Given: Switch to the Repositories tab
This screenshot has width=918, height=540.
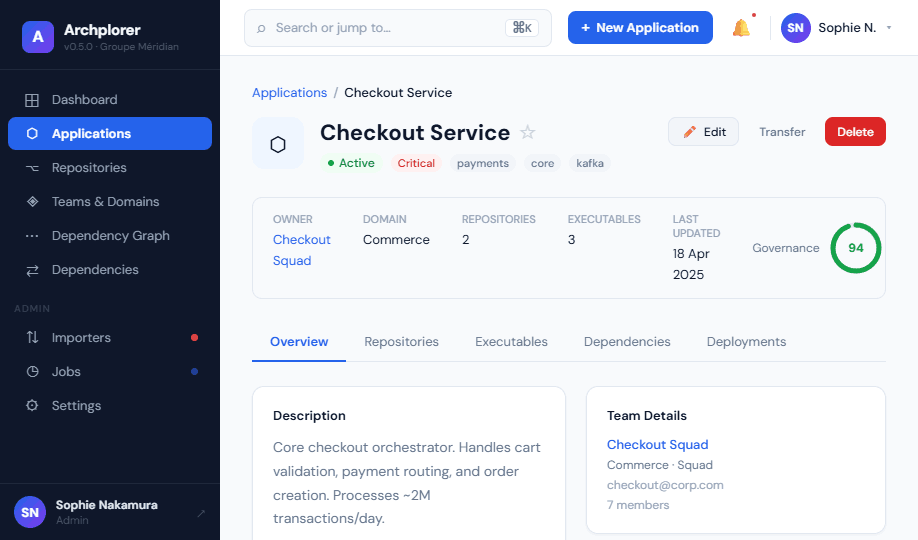Looking at the screenshot, I should click(x=401, y=342).
